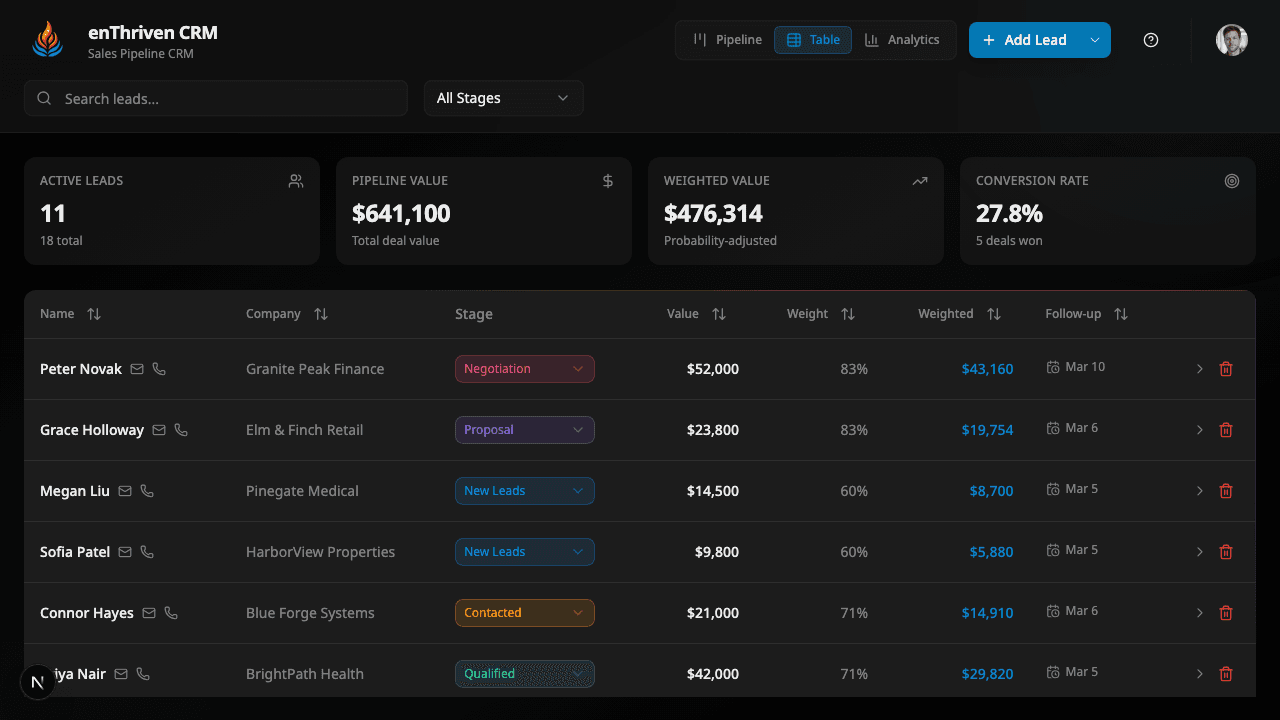Open the All Stages filter dropdown
1280x720 pixels.
pyautogui.click(x=503, y=98)
